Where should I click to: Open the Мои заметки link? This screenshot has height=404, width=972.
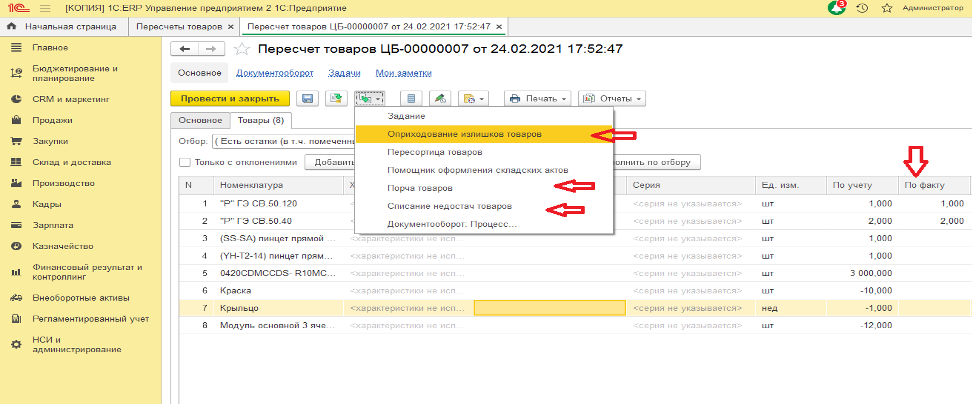coord(404,73)
